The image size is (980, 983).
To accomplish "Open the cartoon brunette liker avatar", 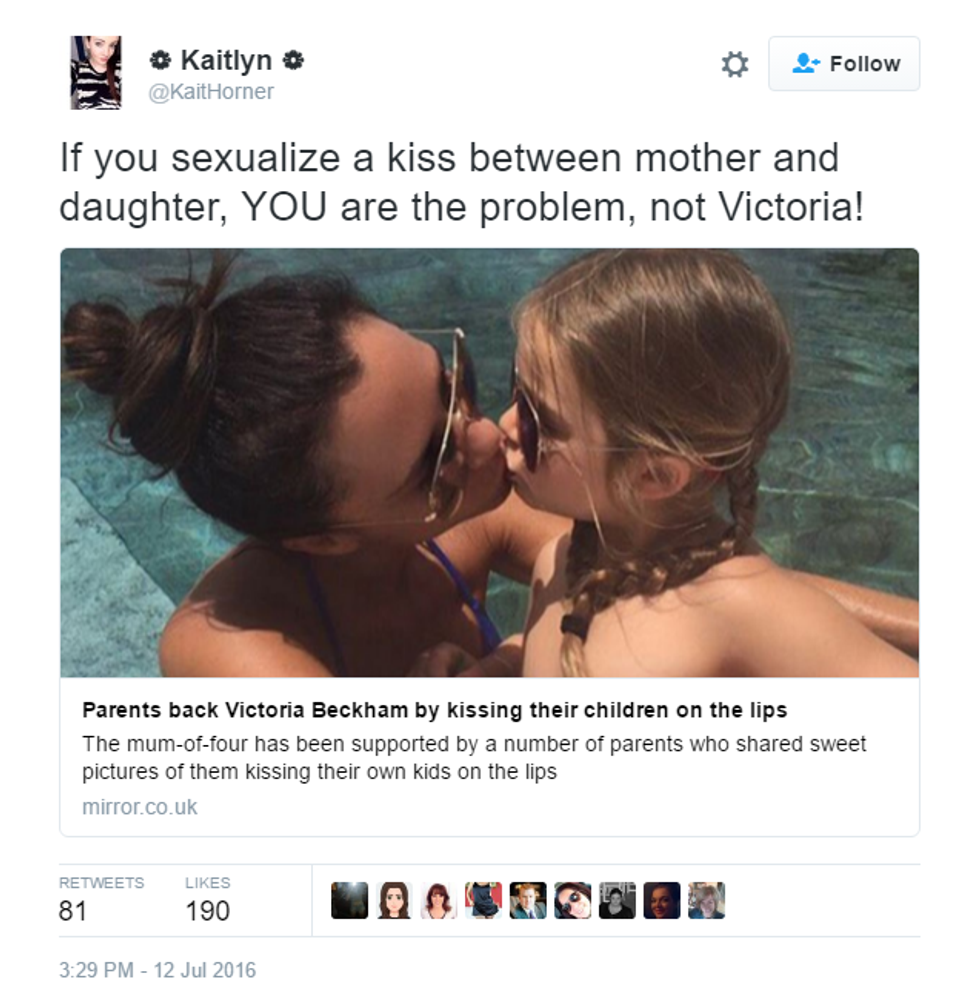I will click(x=394, y=900).
